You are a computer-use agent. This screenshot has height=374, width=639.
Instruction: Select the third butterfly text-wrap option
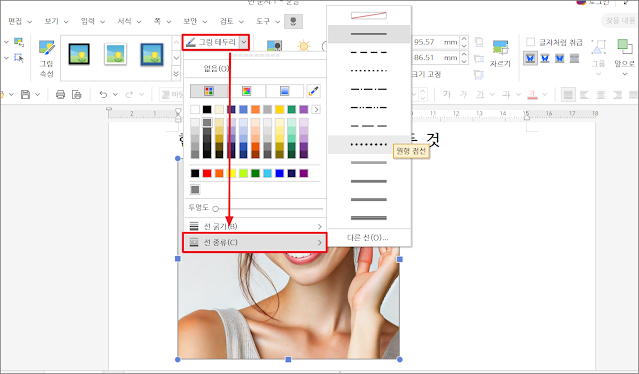click(560, 59)
